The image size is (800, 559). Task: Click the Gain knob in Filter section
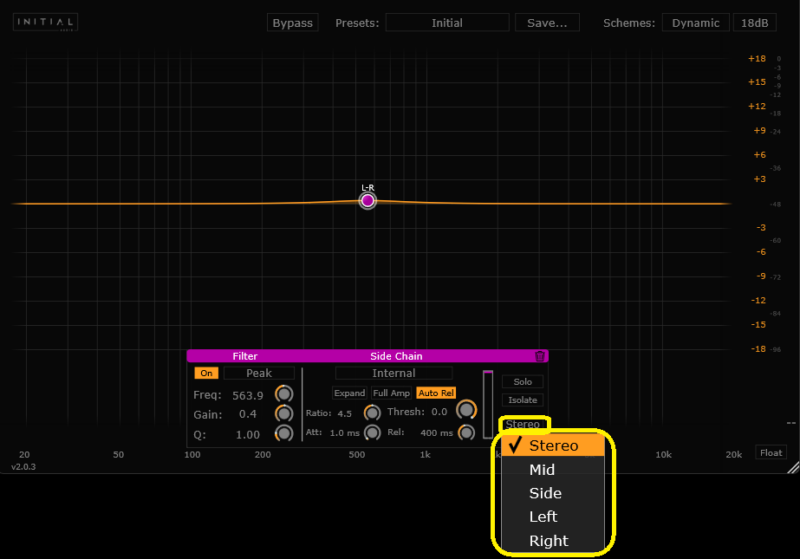coord(285,414)
